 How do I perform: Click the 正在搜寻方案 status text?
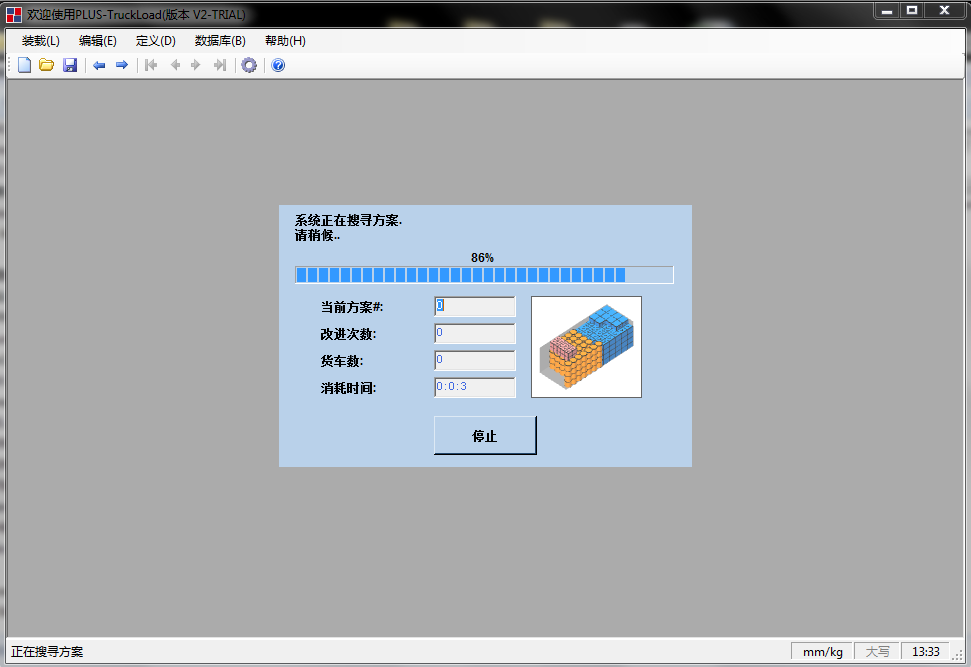tap(47, 652)
